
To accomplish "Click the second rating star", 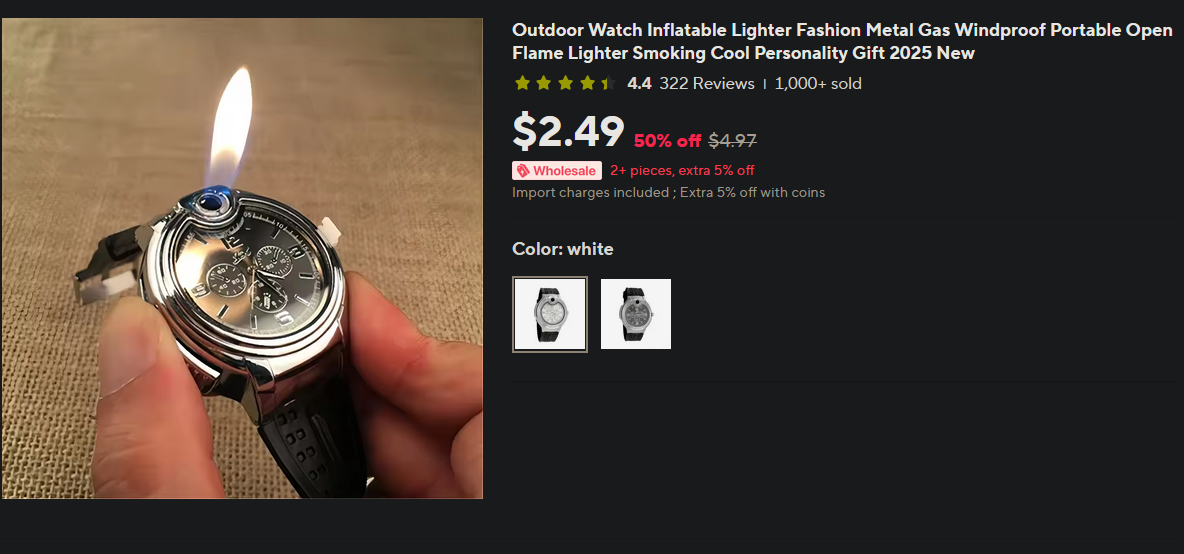I will pyautogui.click(x=544, y=83).
